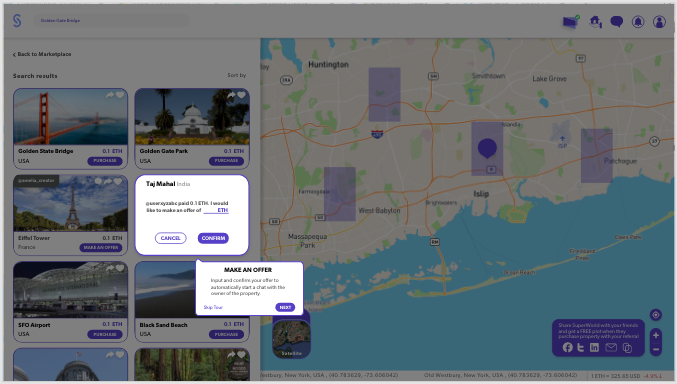Purchase the Black Sand Beach property
The height and width of the screenshot is (384, 677).
point(226,334)
